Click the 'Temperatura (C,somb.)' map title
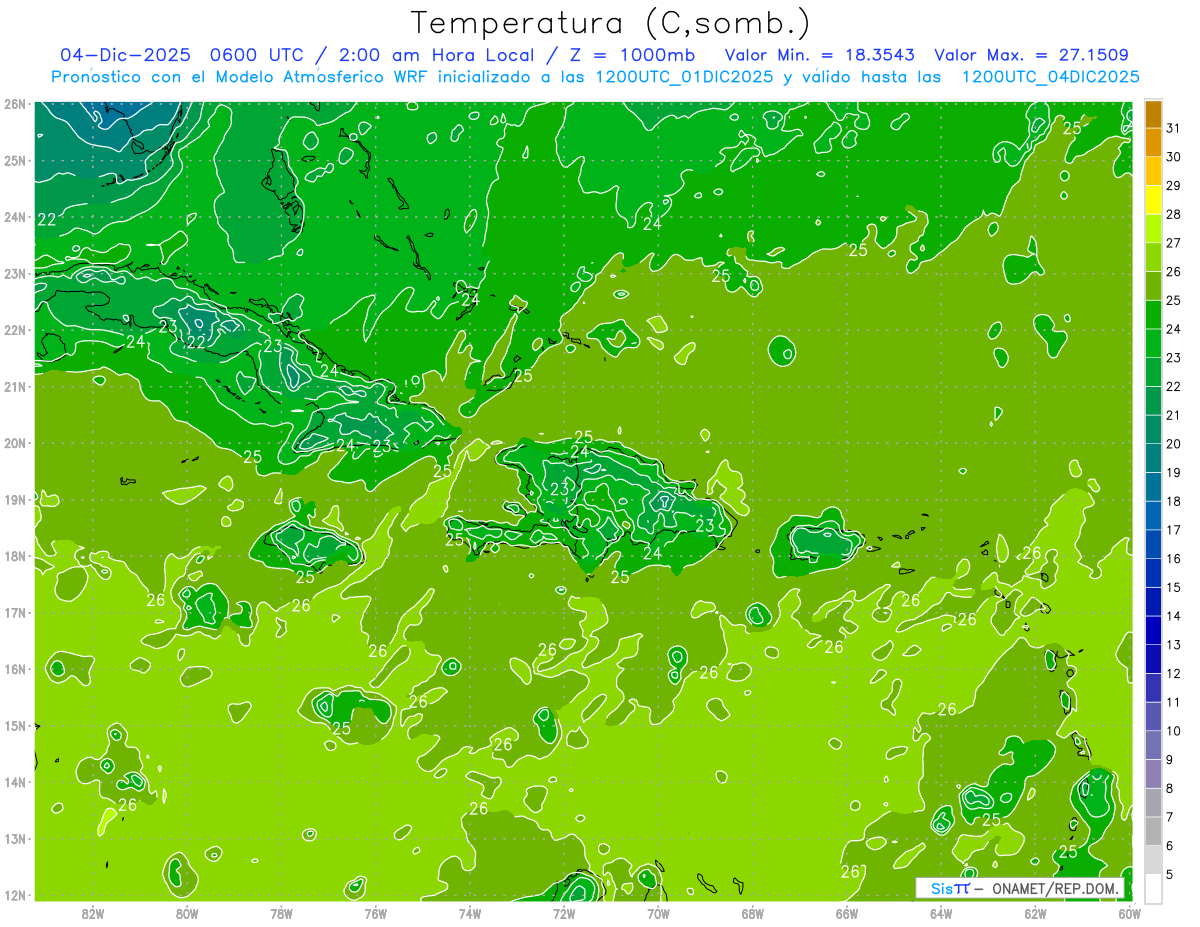The image size is (1200, 927). (610, 23)
